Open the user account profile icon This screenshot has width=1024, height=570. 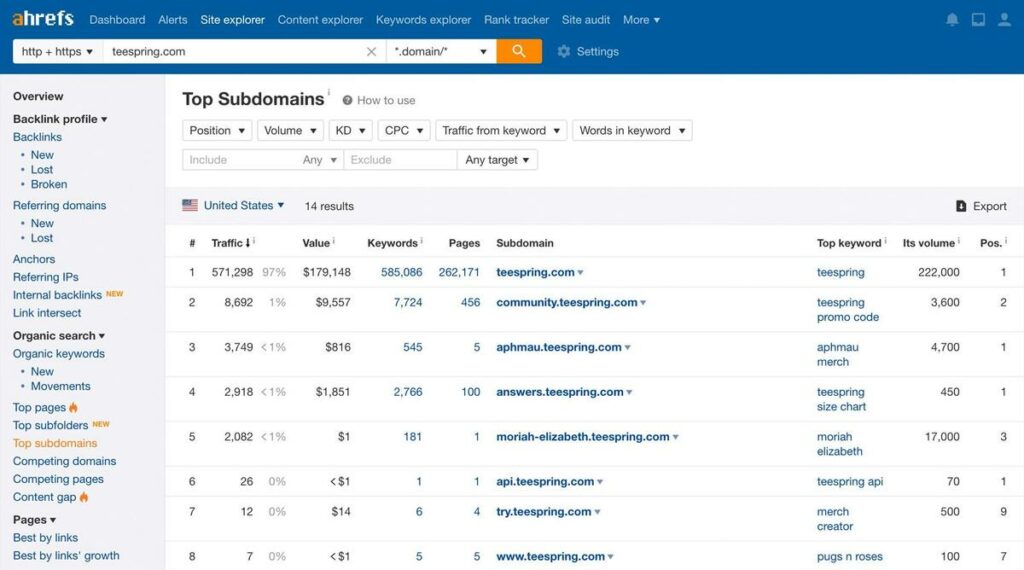1004,20
